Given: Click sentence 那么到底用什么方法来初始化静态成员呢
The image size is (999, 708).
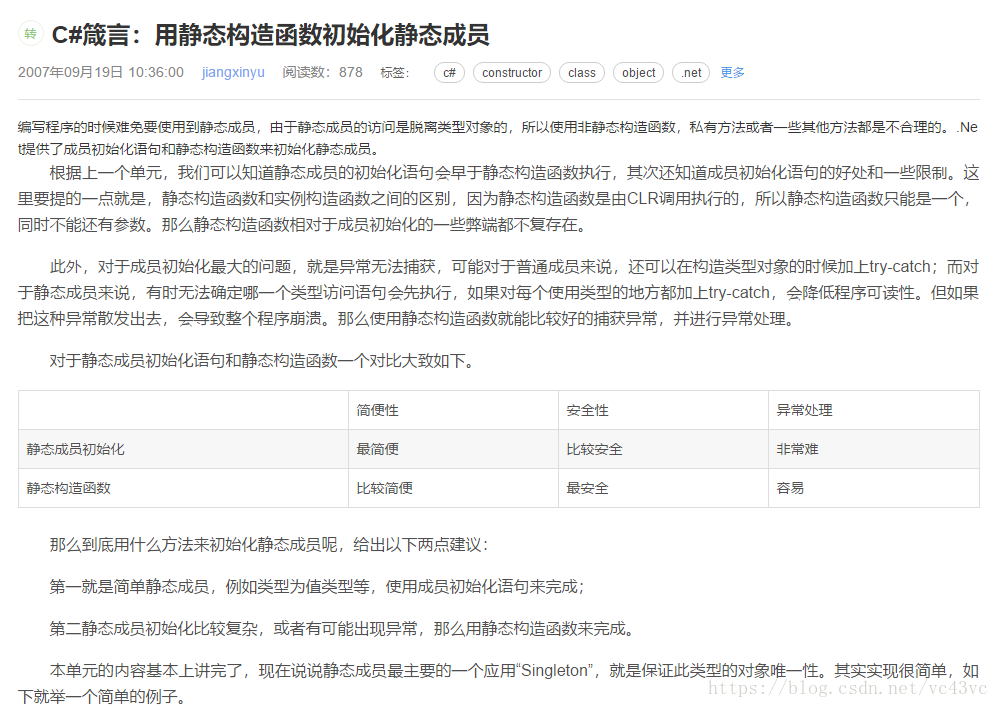Looking at the screenshot, I should coord(269,545).
